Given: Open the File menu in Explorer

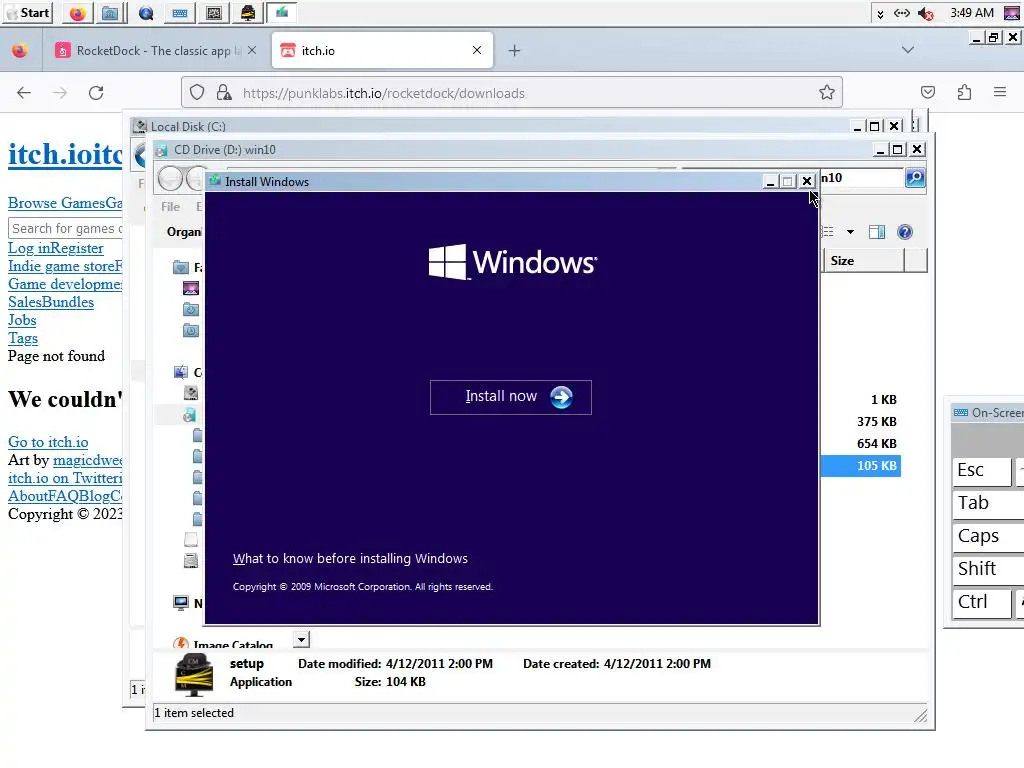Looking at the screenshot, I should [x=170, y=206].
